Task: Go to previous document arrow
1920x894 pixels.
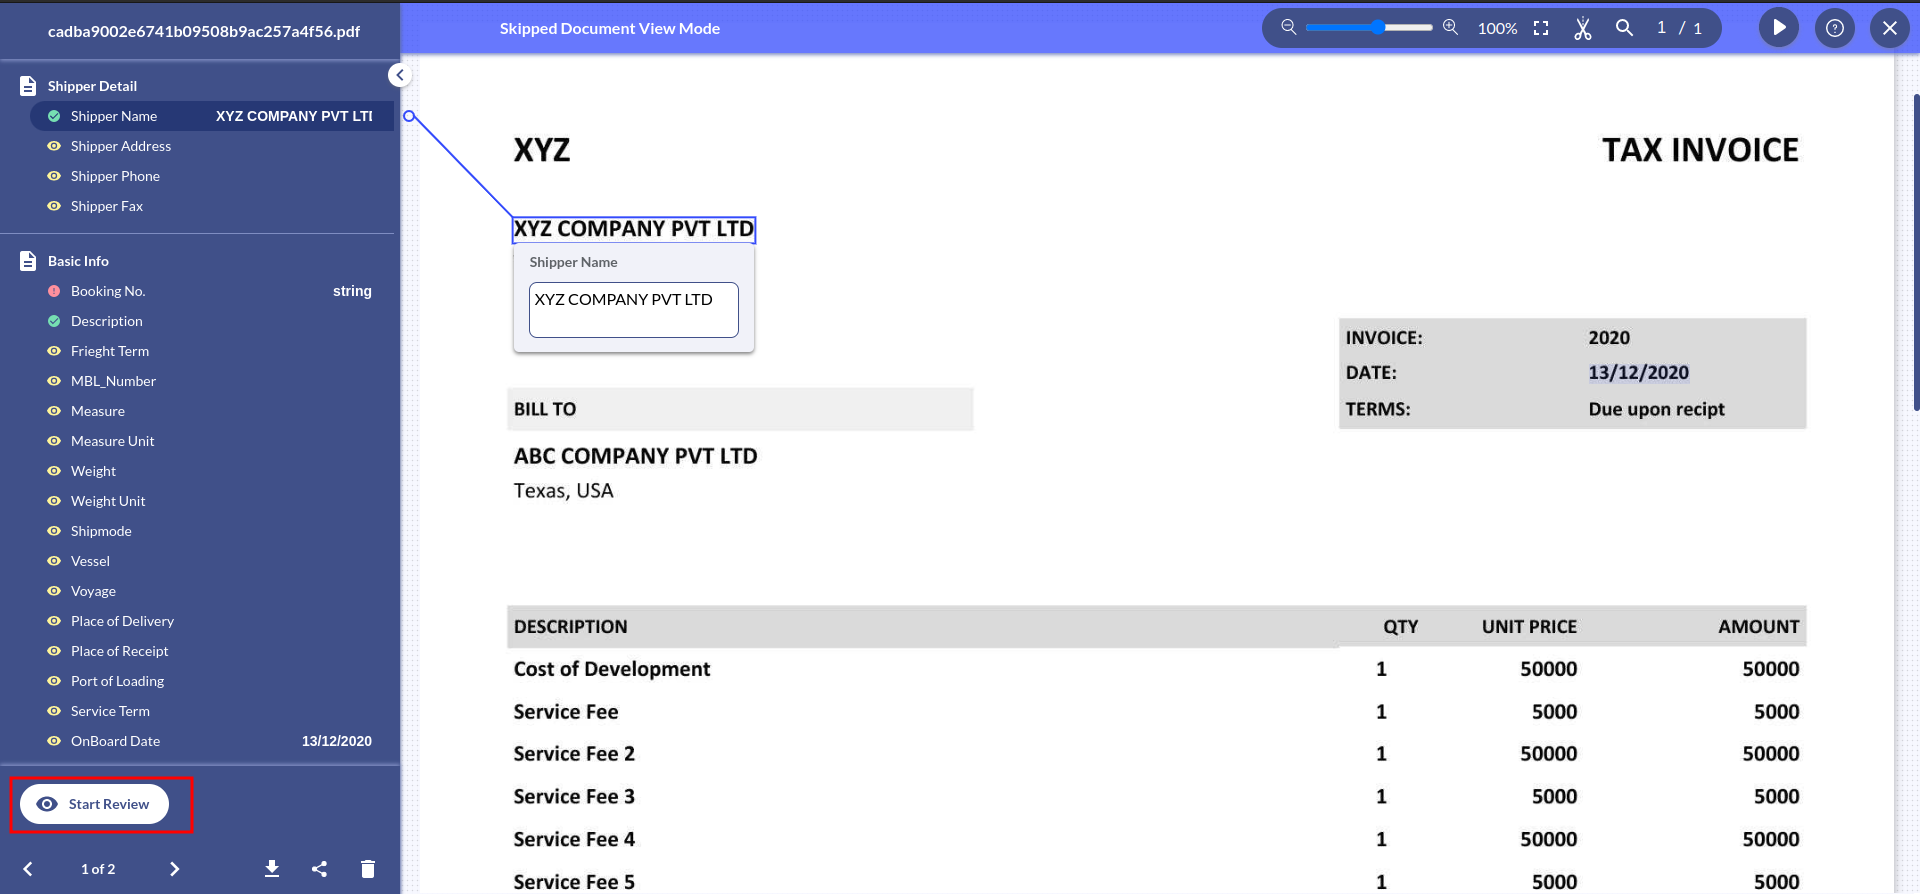Action: [x=28, y=869]
